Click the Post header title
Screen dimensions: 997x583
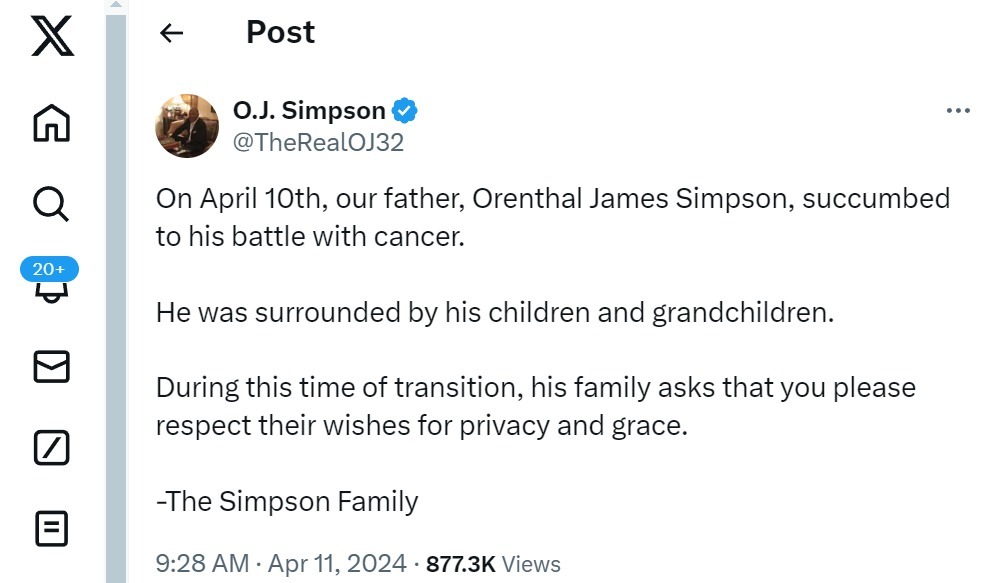point(280,32)
